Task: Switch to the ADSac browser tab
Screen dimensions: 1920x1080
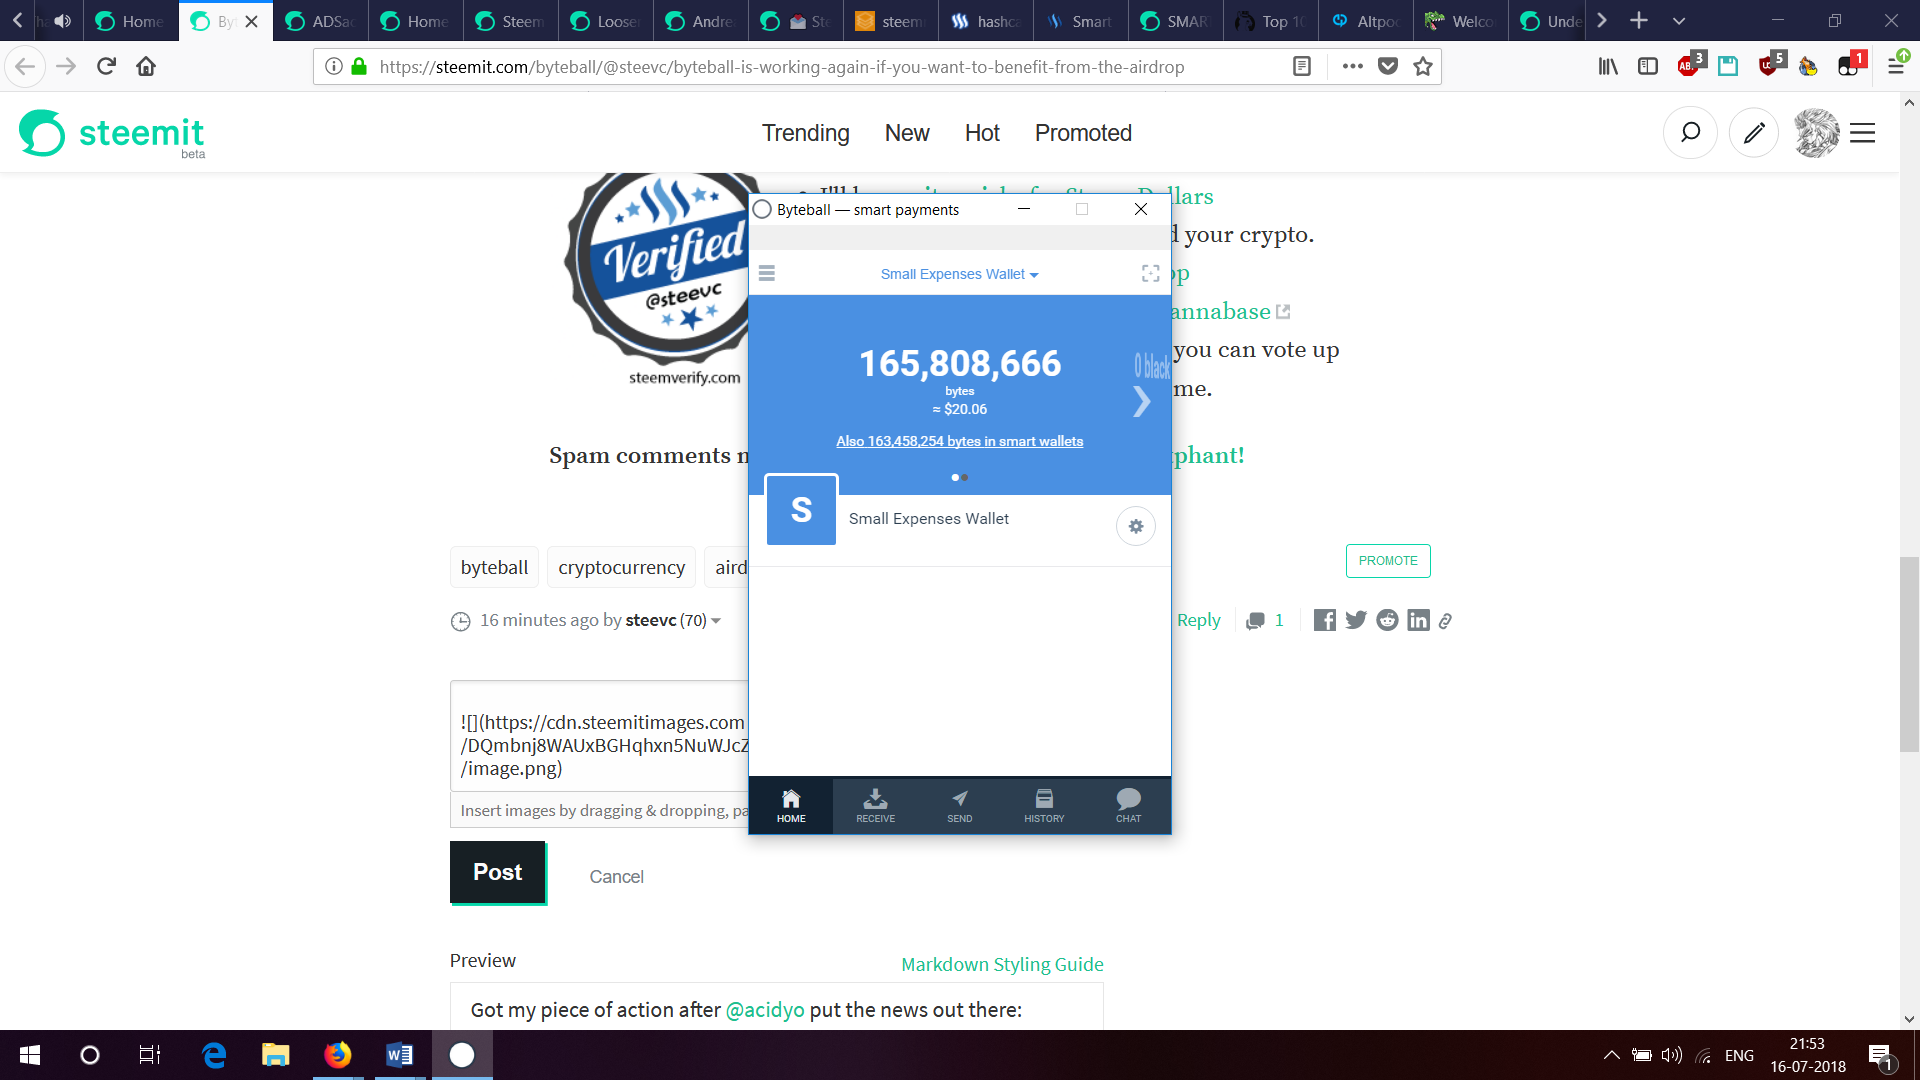Action: 320,21
